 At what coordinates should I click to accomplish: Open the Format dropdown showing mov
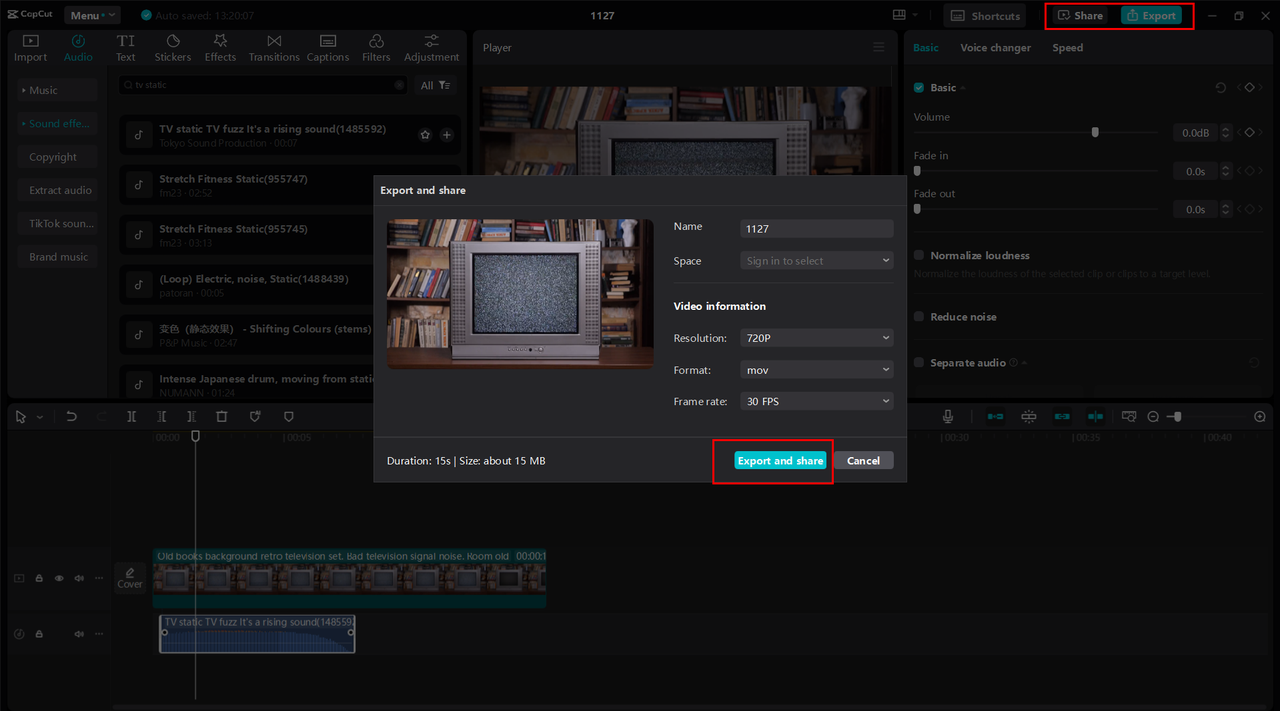point(817,370)
